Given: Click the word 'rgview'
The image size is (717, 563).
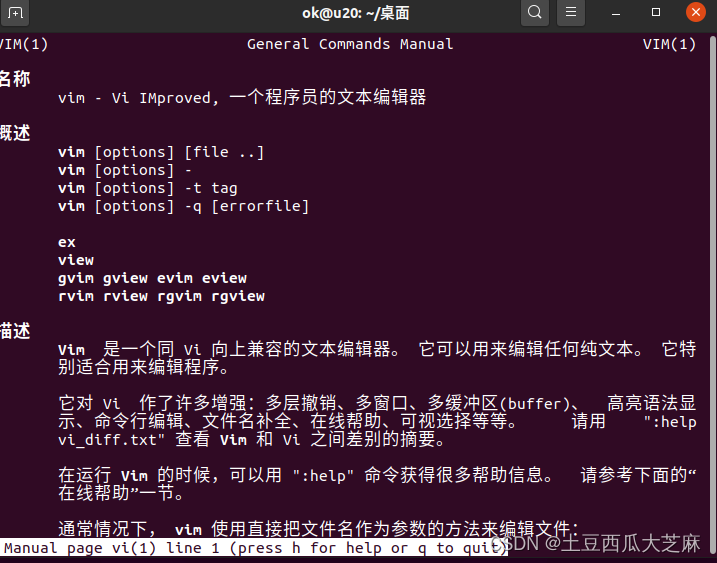Looking at the screenshot, I should (x=238, y=296).
